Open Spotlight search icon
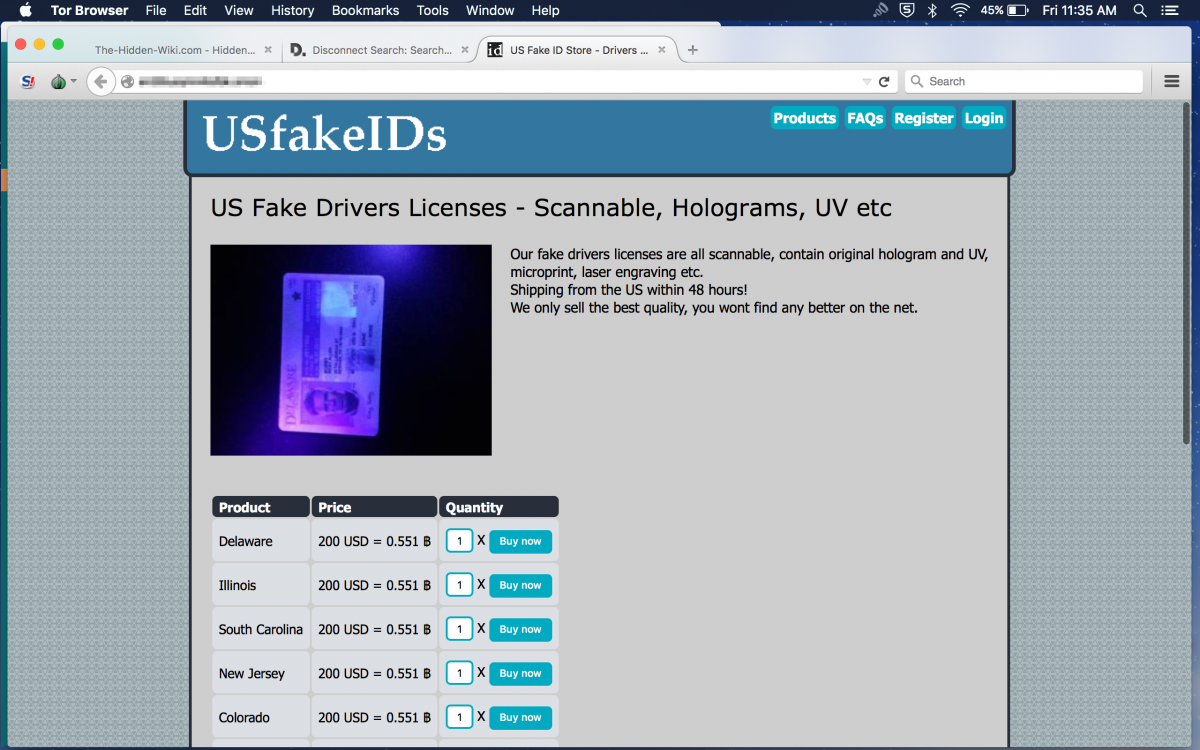This screenshot has width=1200, height=750. click(1140, 10)
